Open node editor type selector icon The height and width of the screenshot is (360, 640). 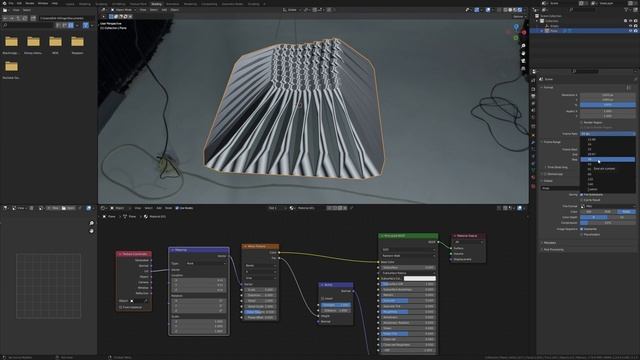pos(103,208)
